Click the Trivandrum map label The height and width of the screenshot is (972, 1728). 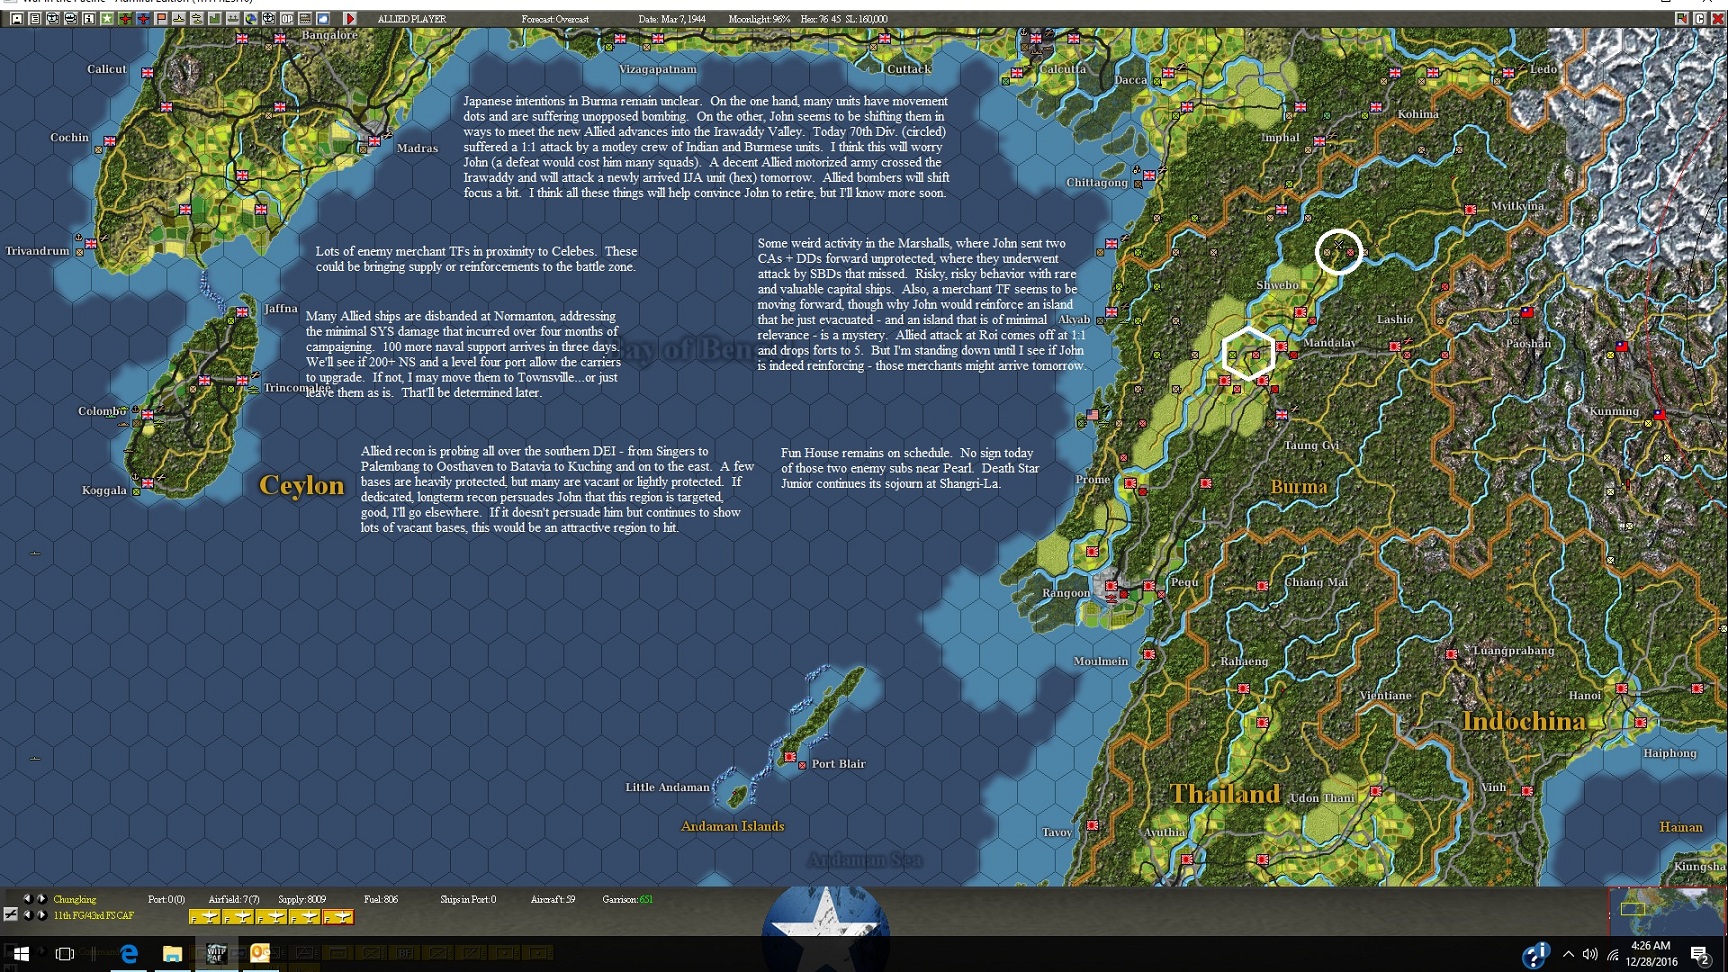37,251
